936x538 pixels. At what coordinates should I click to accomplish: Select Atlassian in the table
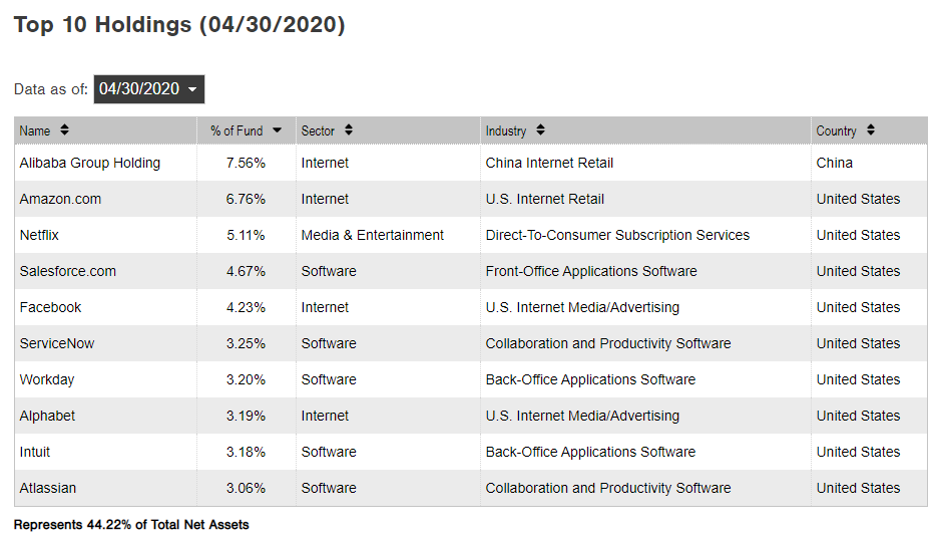tap(48, 488)
